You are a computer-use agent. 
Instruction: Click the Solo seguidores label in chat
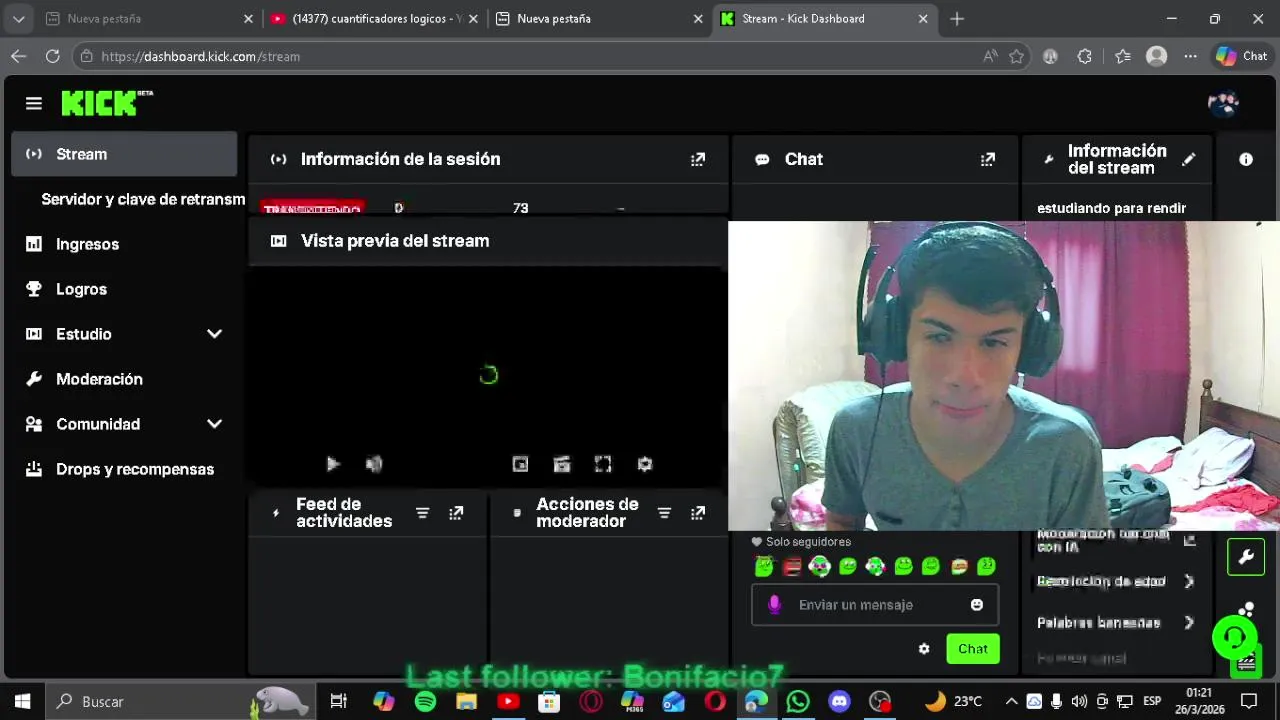808,542
